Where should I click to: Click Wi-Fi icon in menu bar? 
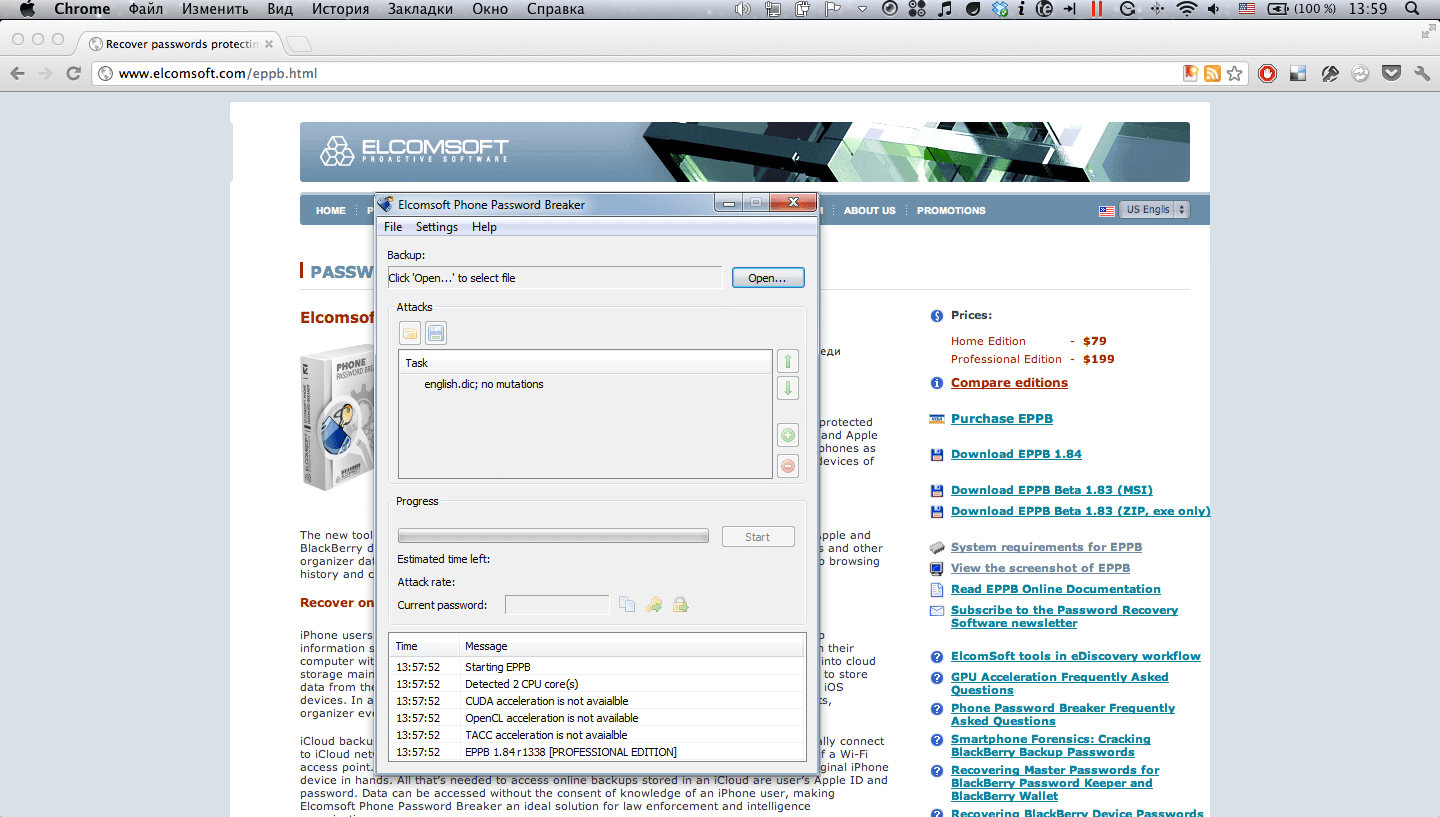coord(1186,9)
